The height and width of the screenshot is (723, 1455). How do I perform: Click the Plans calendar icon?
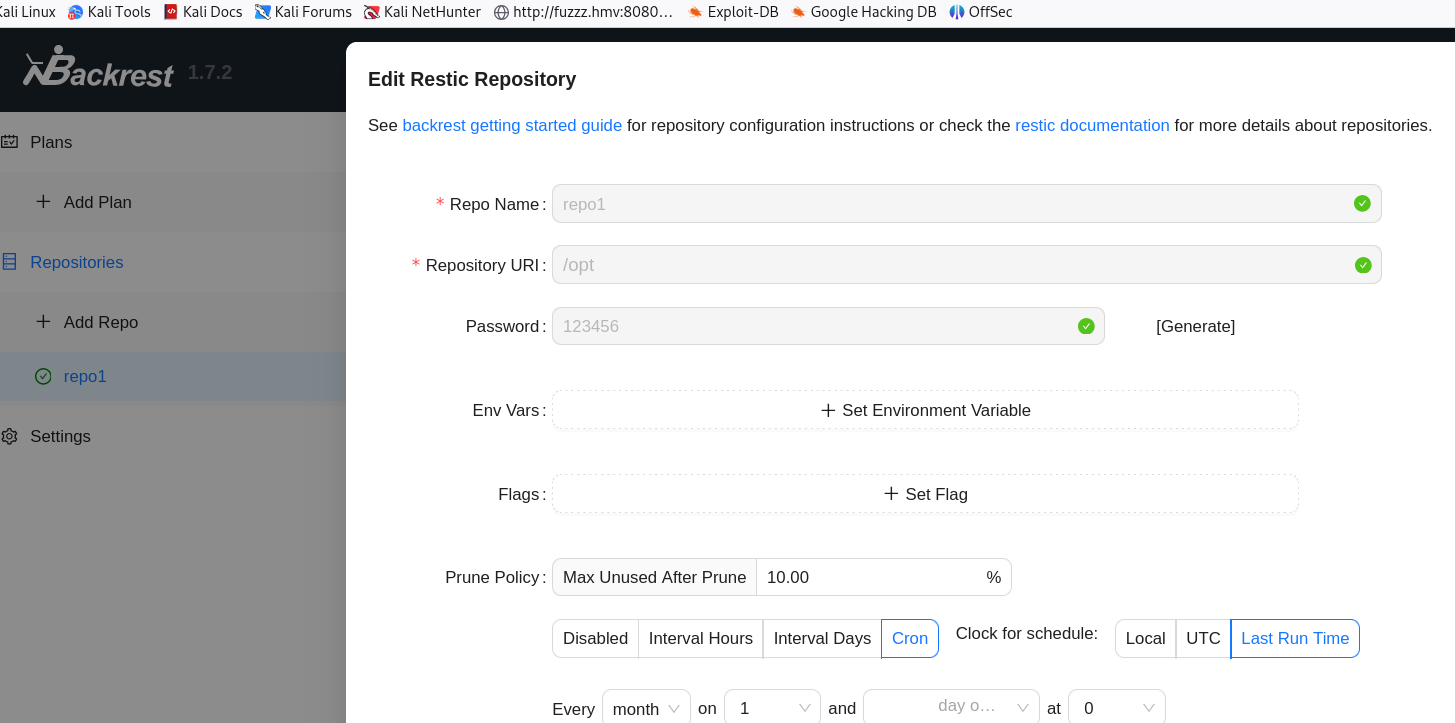tap(9, 142)
